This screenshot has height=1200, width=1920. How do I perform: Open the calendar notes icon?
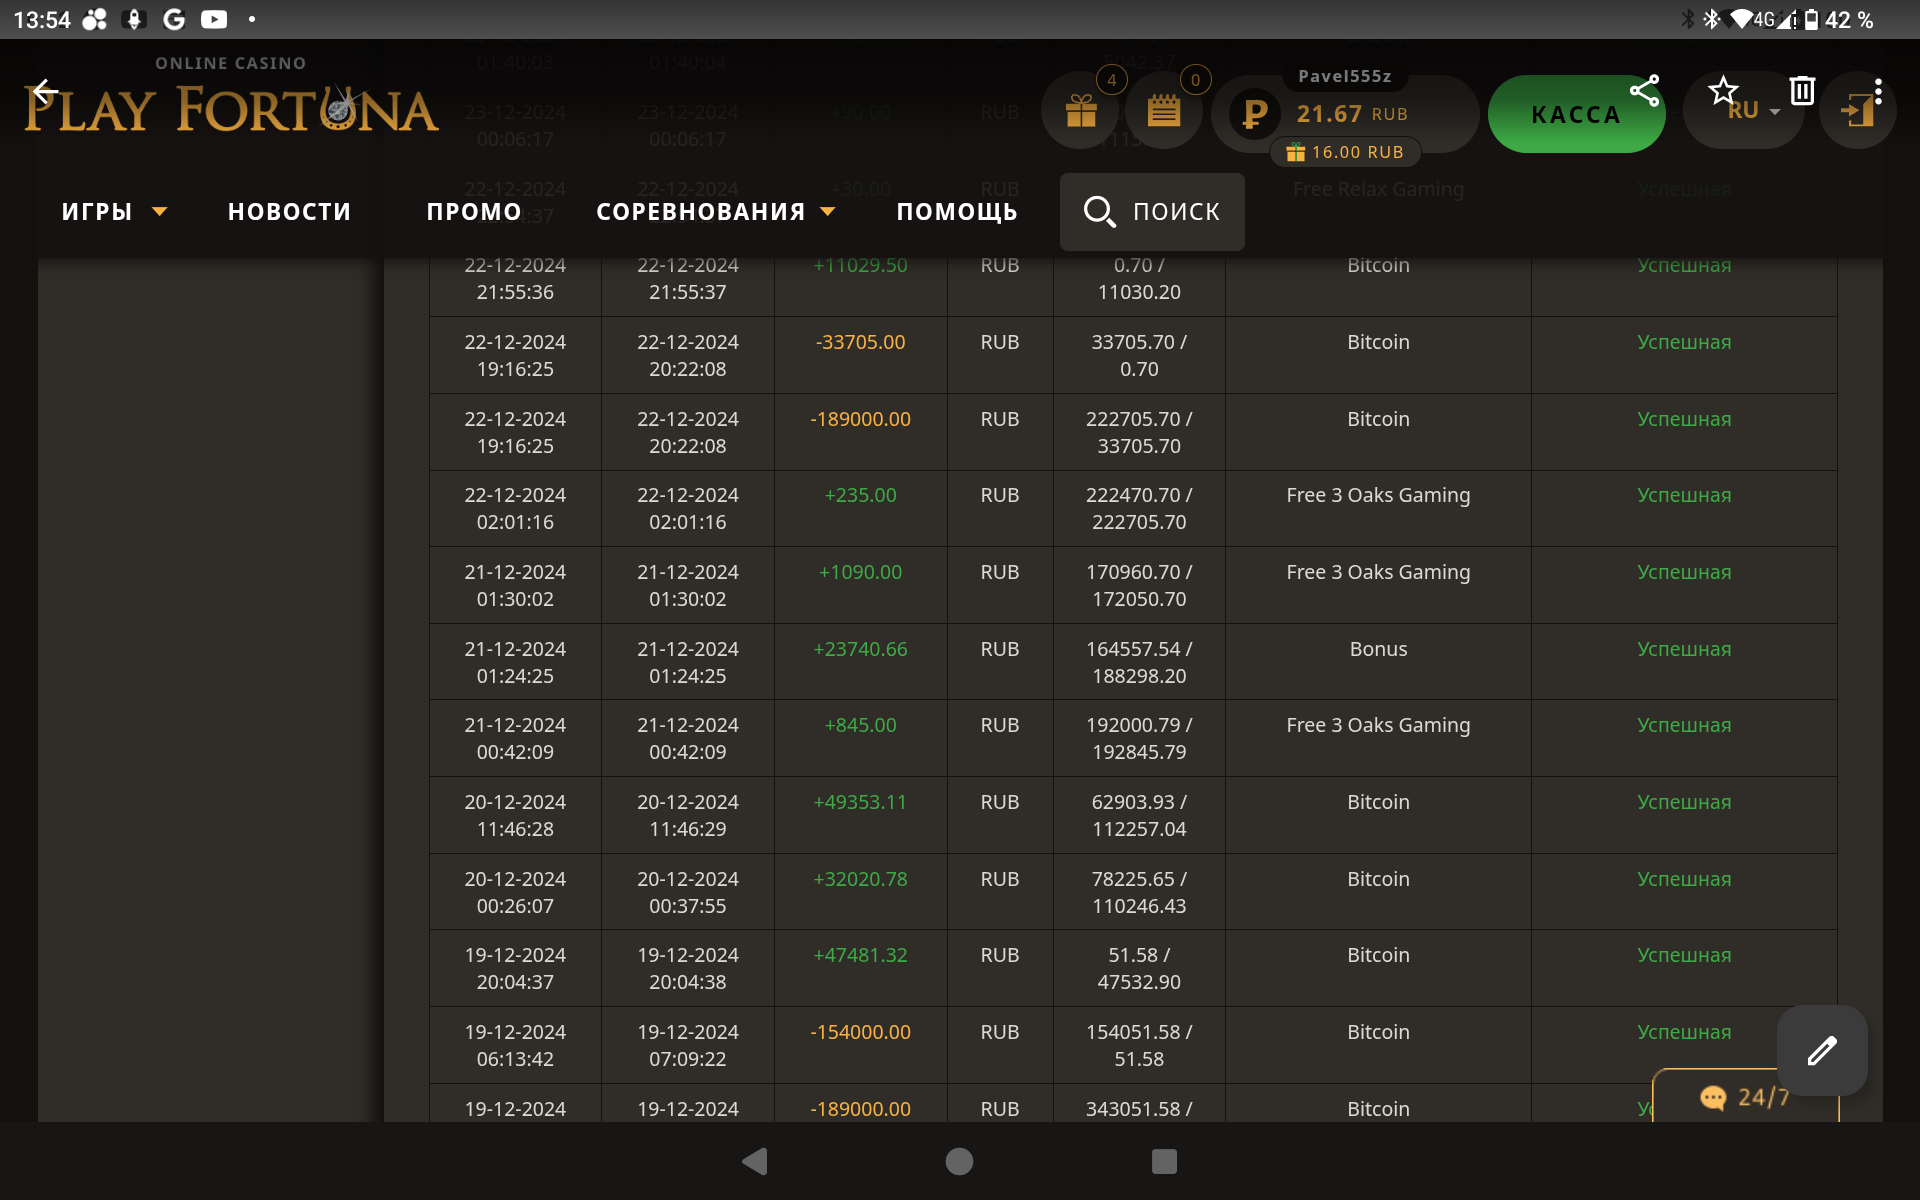pyautogui.click(x=1163, y=111)
